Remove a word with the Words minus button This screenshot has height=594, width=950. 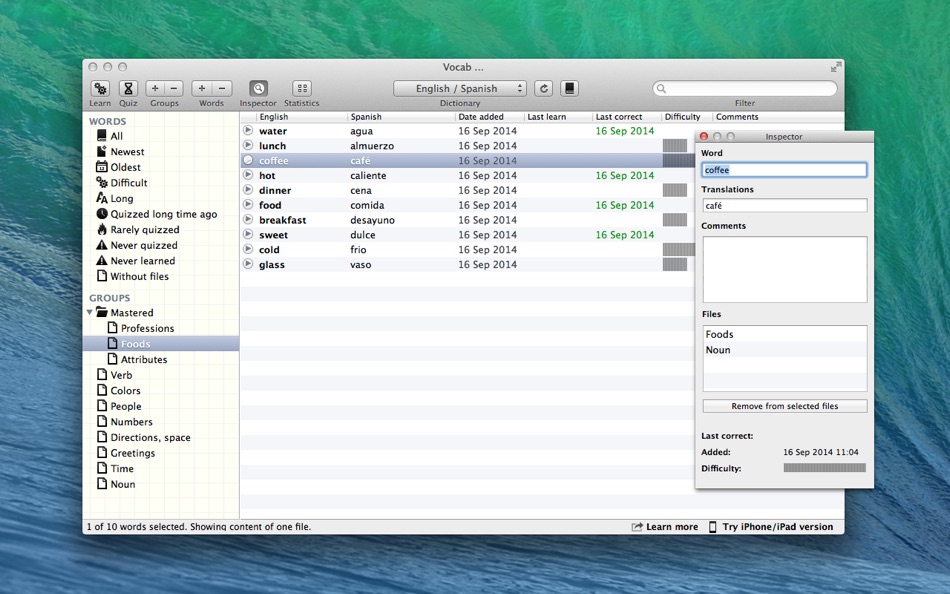tap(222, 88)
